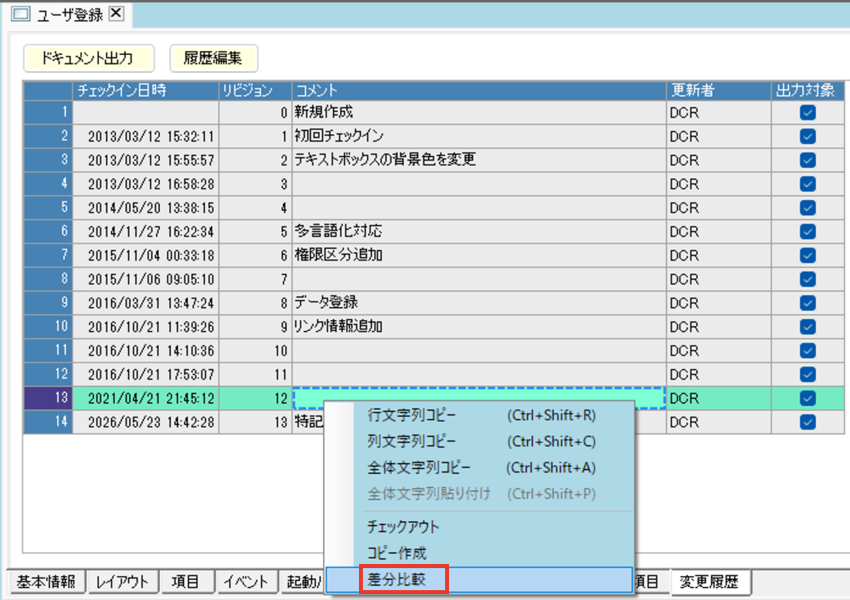Click comment cell 多言語化対応
The height and width of the screenshot is (600, 850).
(479, 231)
